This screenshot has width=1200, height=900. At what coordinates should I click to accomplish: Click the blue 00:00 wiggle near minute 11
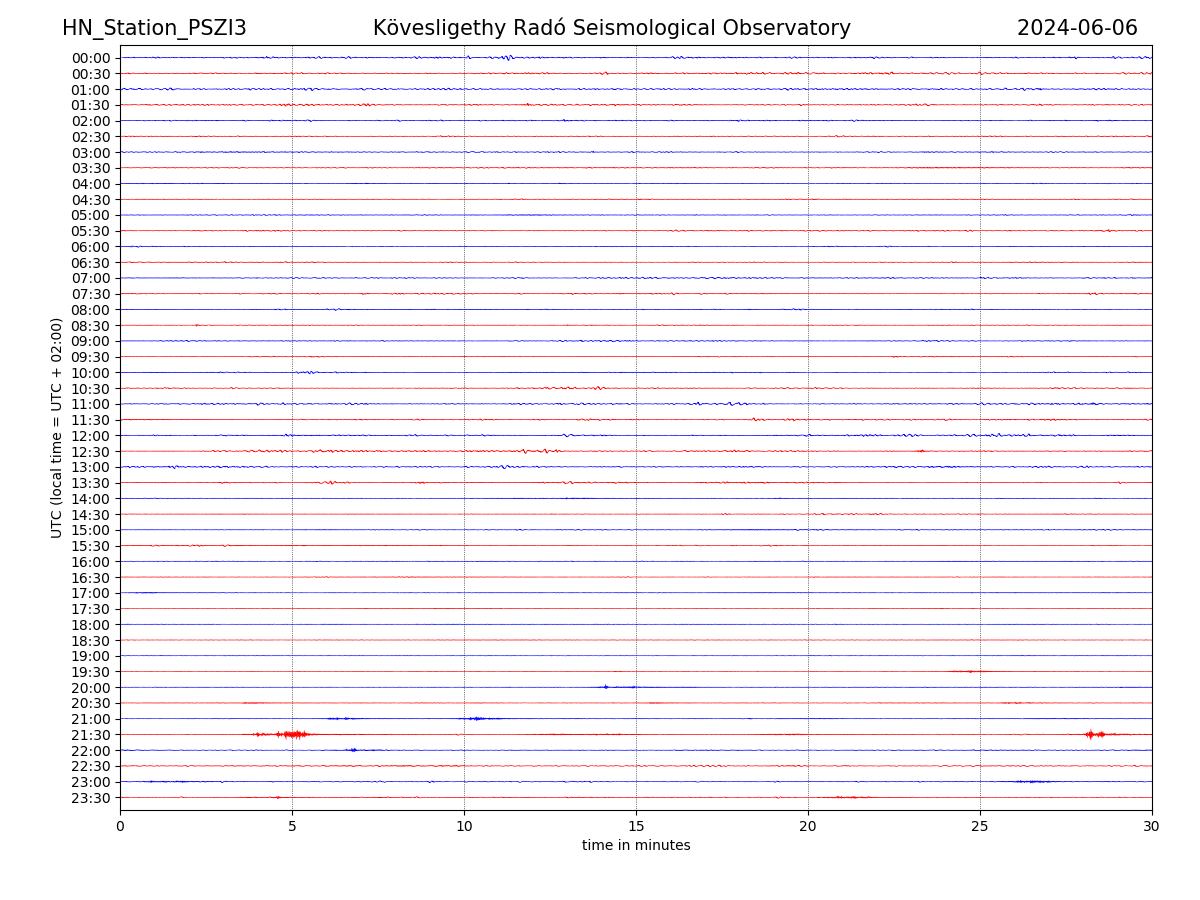click(506, 58)
